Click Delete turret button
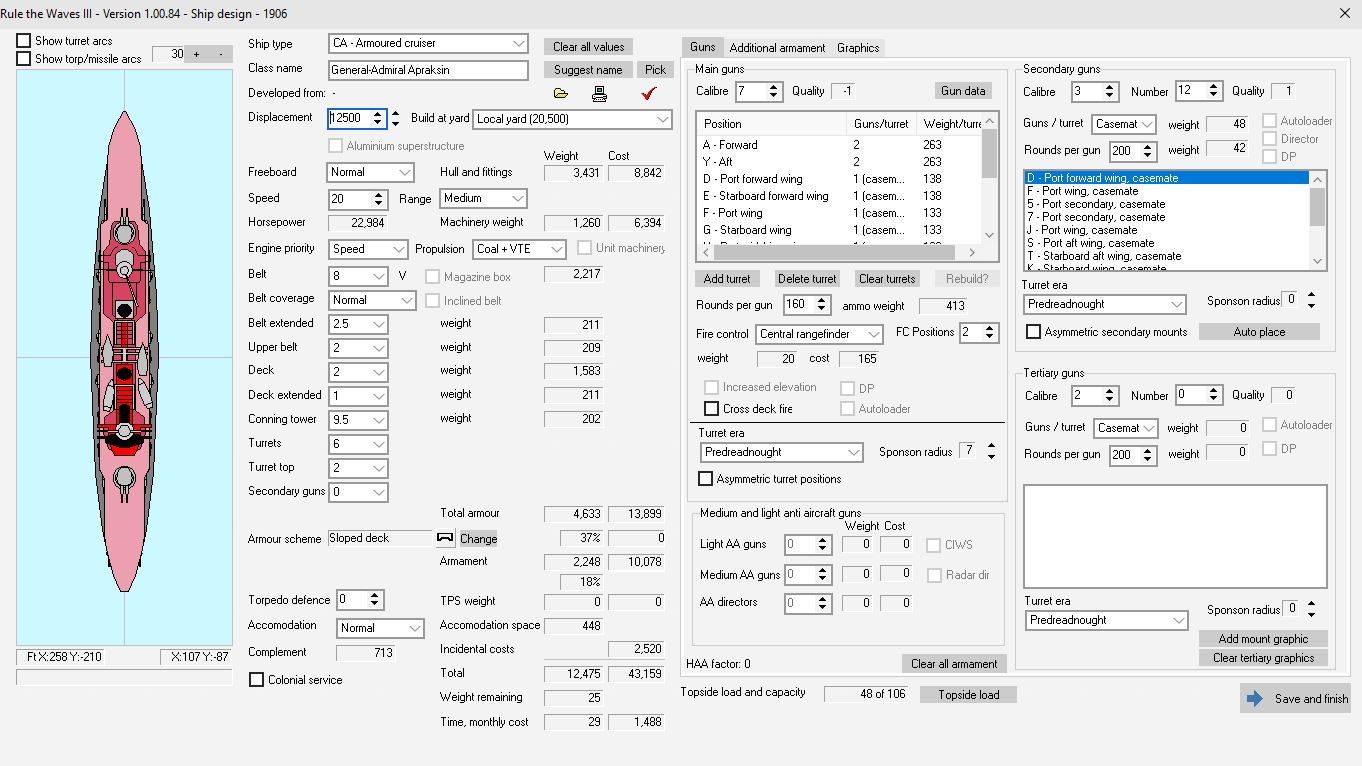 [x=807, y=279]
